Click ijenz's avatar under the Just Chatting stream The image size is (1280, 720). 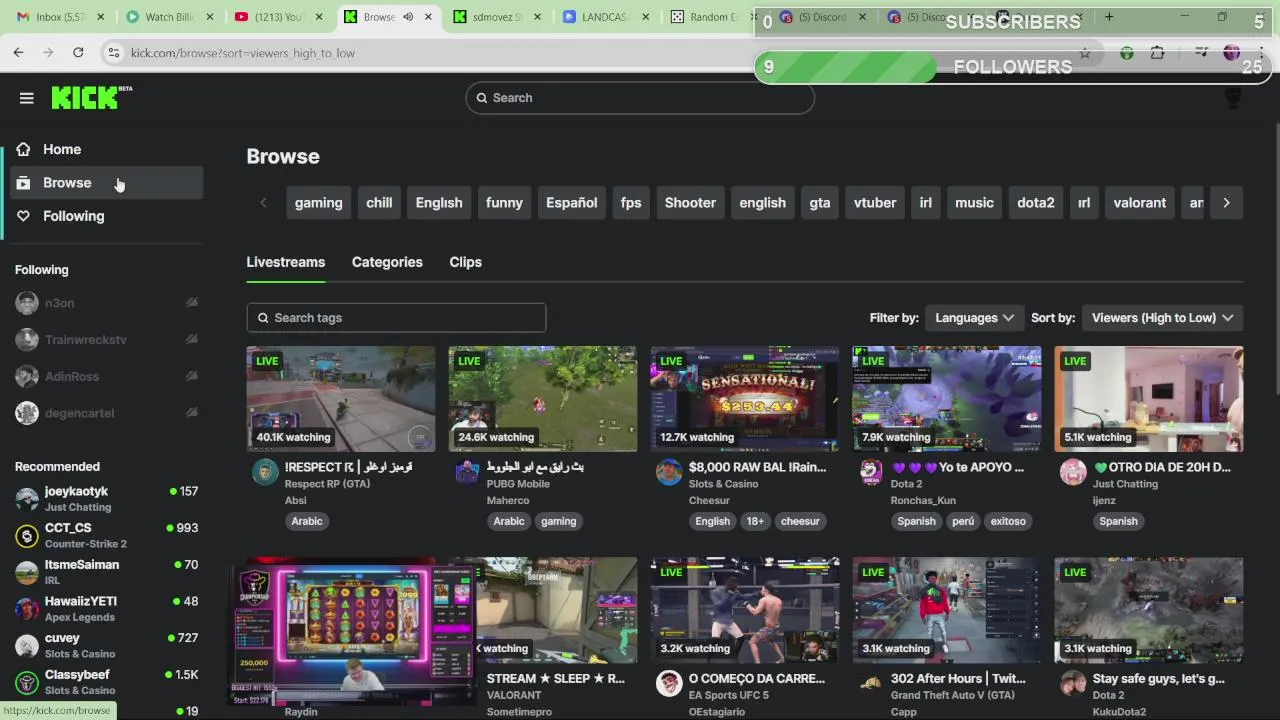[1073, 472]
